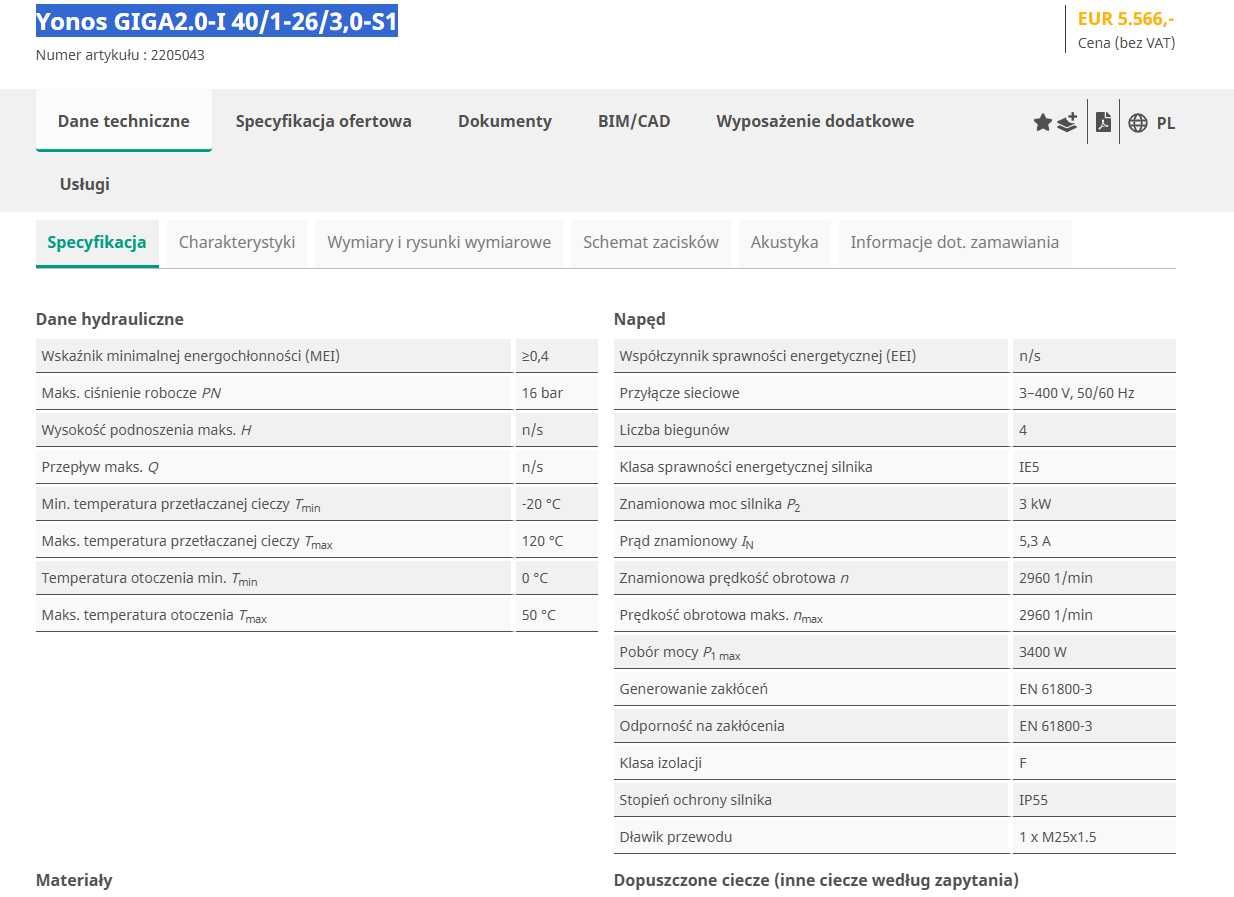Click the value '0 °C'

(x=535, y=578)
